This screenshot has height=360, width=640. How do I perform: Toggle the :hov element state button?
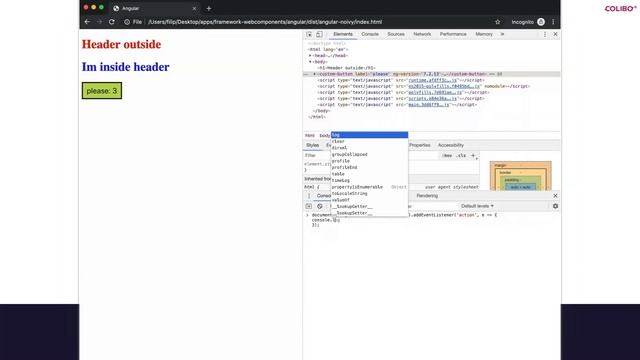tap(448, 156)
